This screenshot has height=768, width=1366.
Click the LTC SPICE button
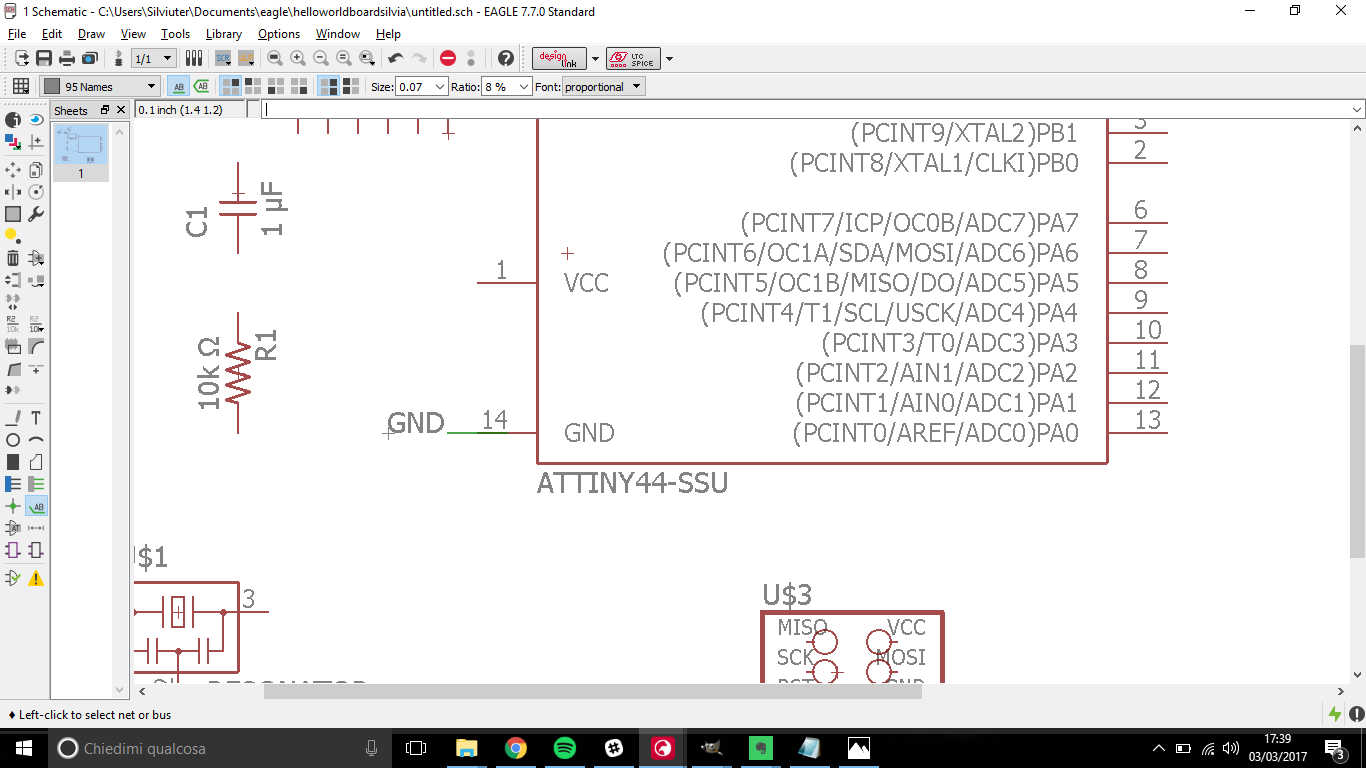[x=633, y=58]
